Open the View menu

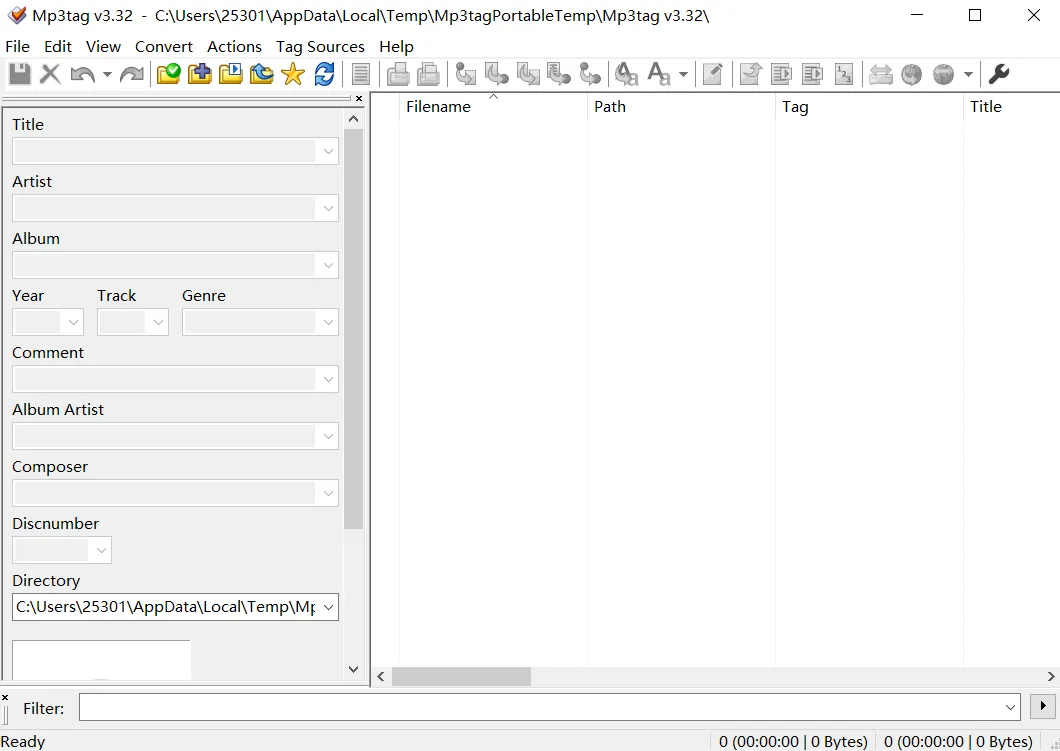[x=103, y=46]
